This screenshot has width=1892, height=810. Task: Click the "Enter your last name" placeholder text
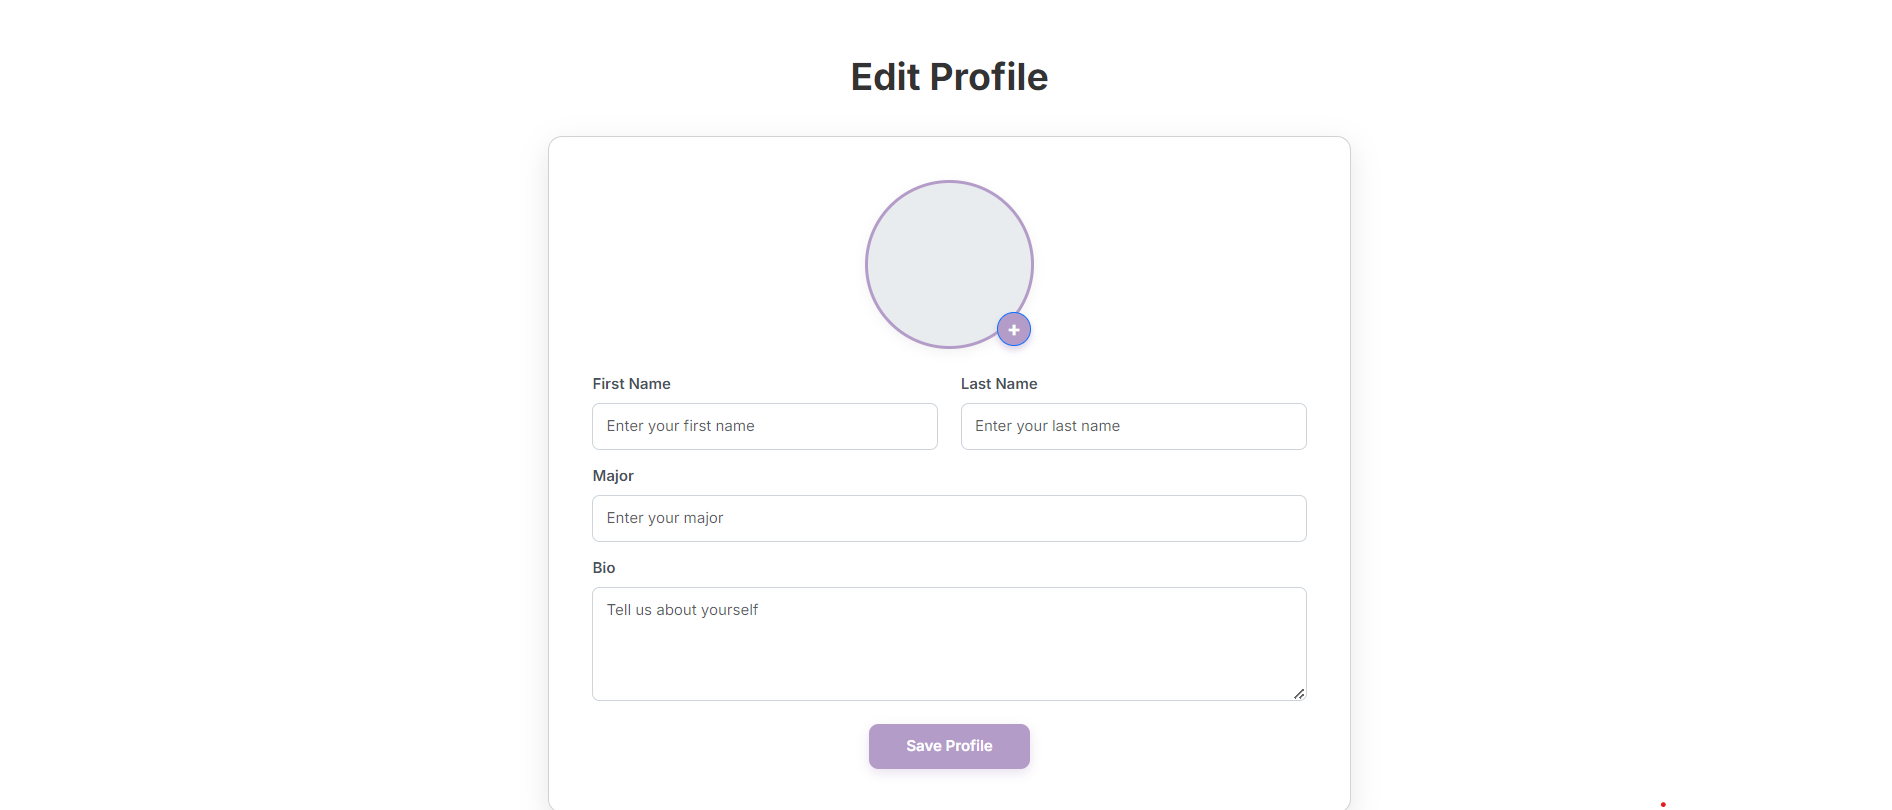pos(1047,426)
